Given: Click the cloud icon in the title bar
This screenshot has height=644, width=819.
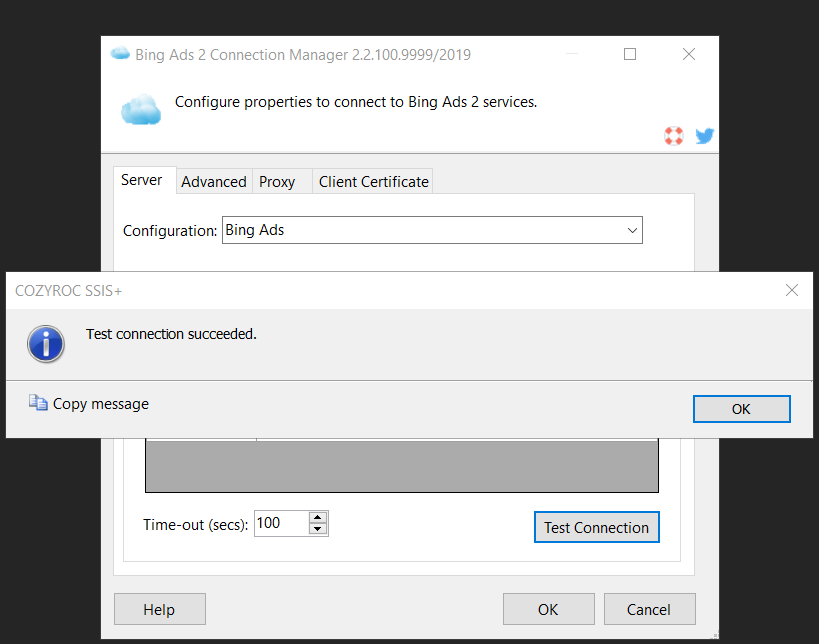Looking at the screenshot, I should pos(120,53).
